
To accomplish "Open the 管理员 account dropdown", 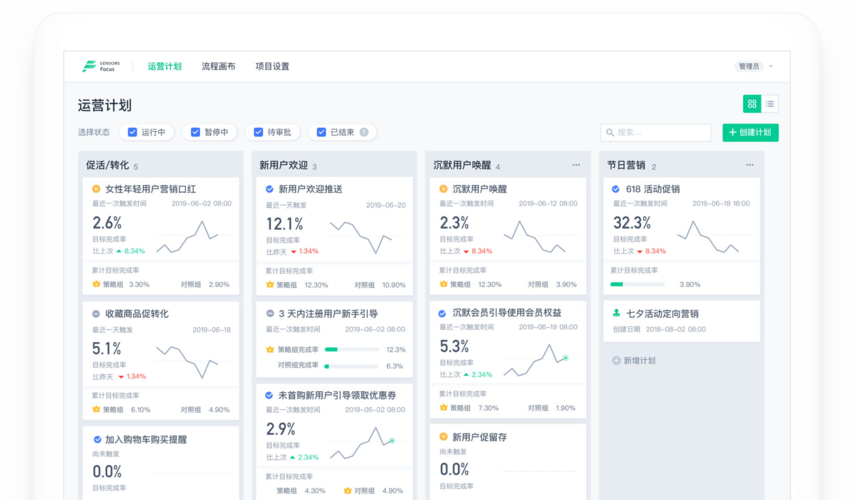I will pyautogui.click(x=754, y=66).
